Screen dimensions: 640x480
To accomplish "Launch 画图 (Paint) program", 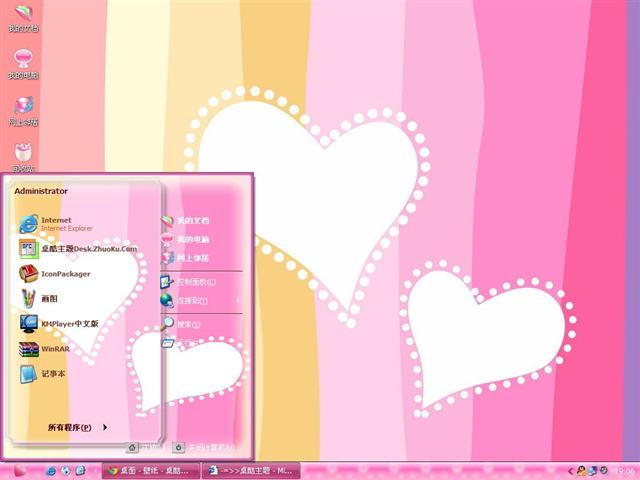I will coord(38,299).
